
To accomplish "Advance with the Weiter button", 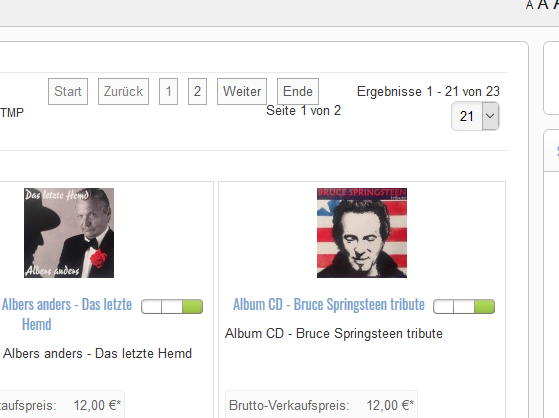I will [242, 91].
